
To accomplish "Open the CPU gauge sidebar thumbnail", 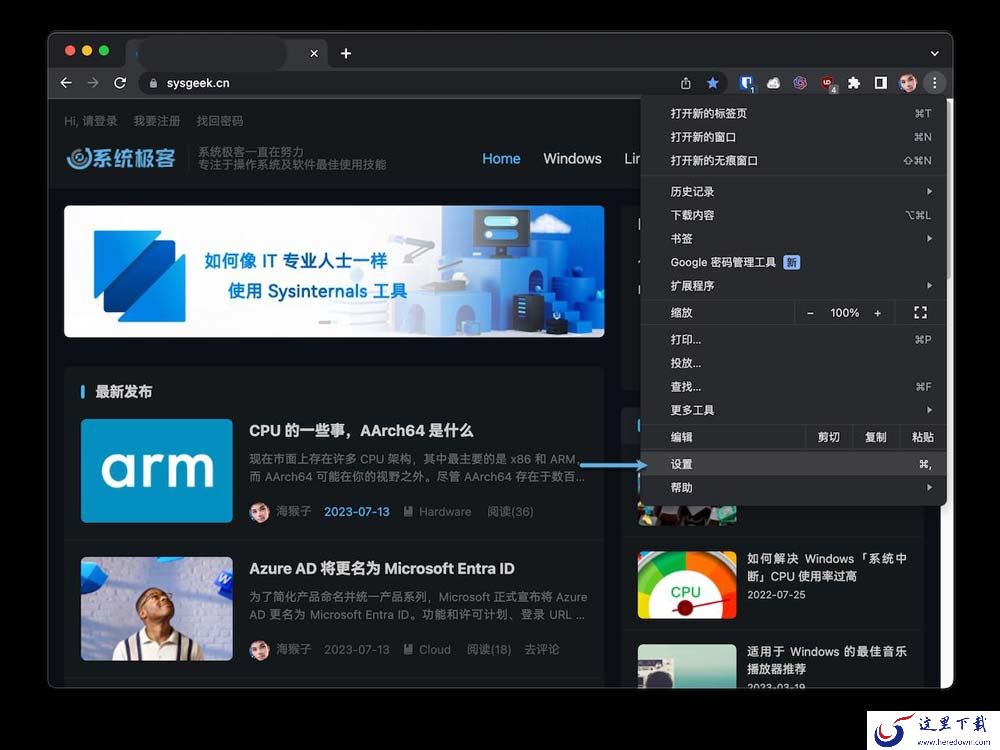I will click(x=687, y=585).
